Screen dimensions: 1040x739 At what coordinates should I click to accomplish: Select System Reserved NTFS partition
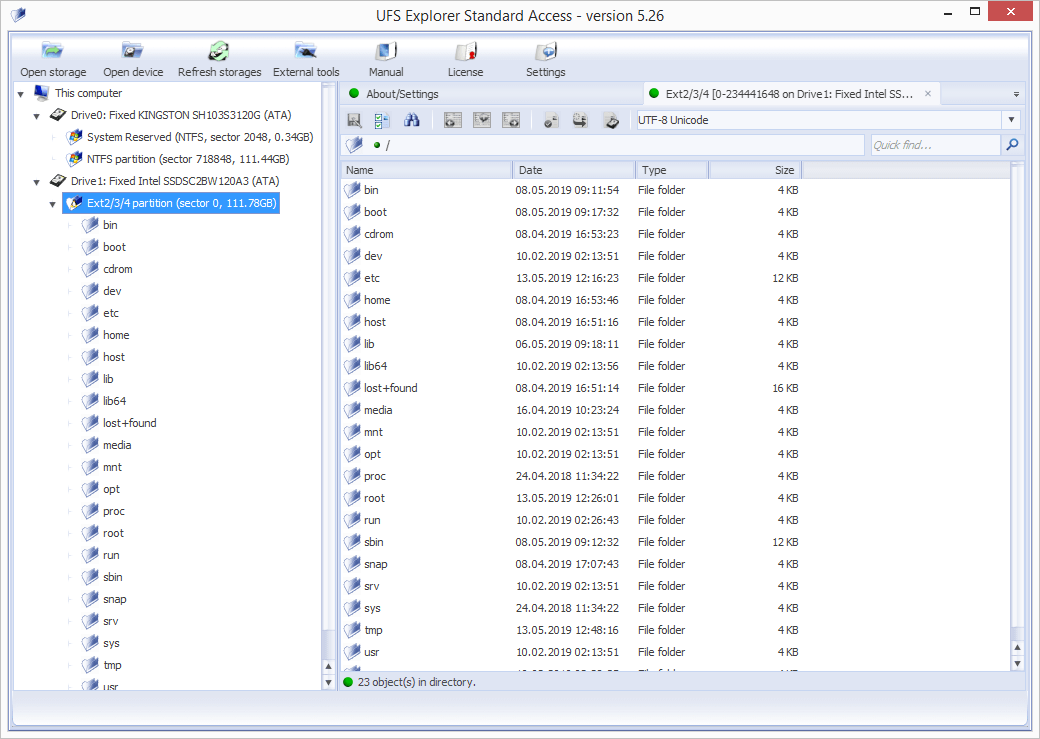point(200,137)
